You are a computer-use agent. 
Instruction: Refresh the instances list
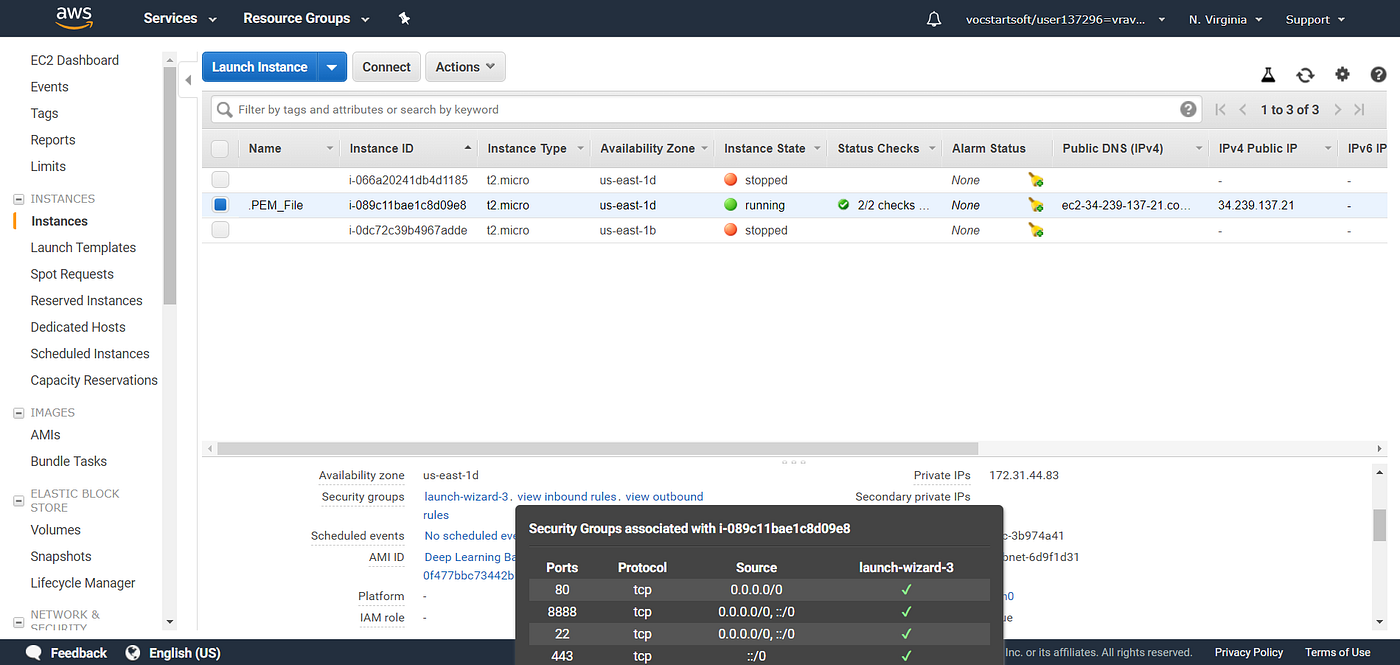1305,74
